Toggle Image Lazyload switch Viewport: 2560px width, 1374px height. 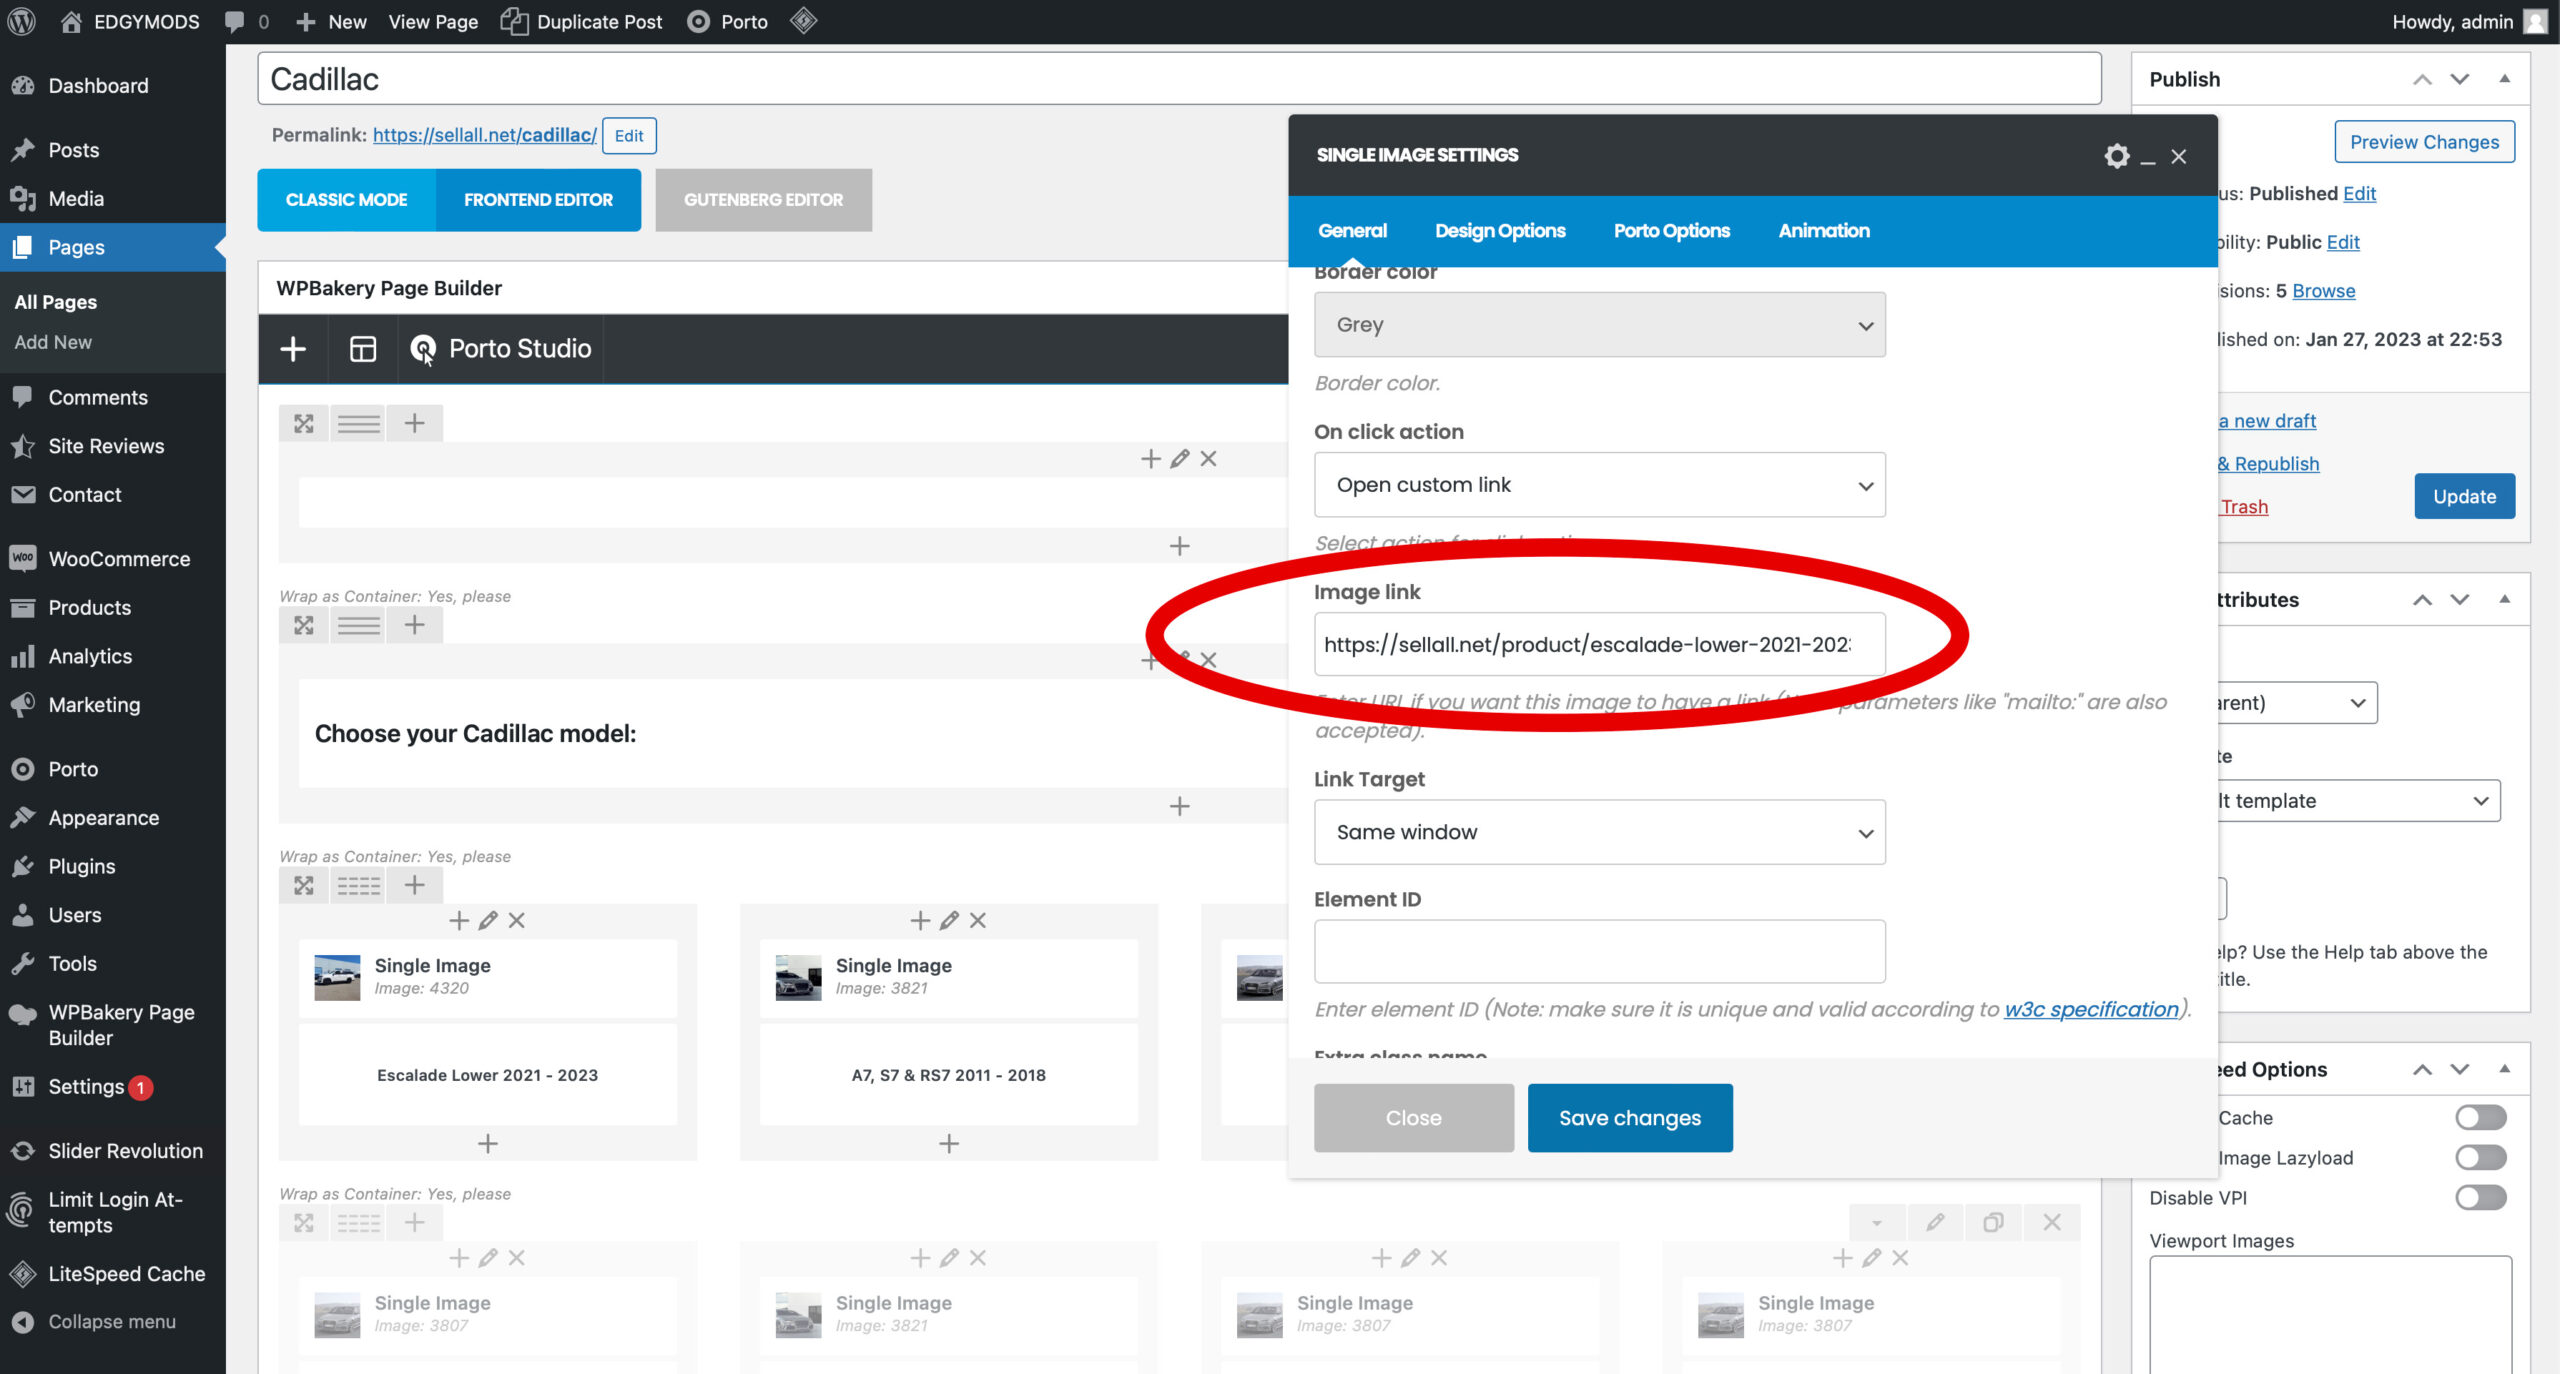[2480, 1157]
